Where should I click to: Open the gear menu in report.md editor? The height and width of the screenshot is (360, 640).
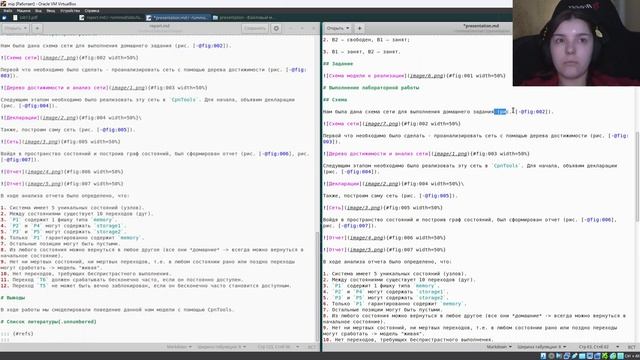276,28
